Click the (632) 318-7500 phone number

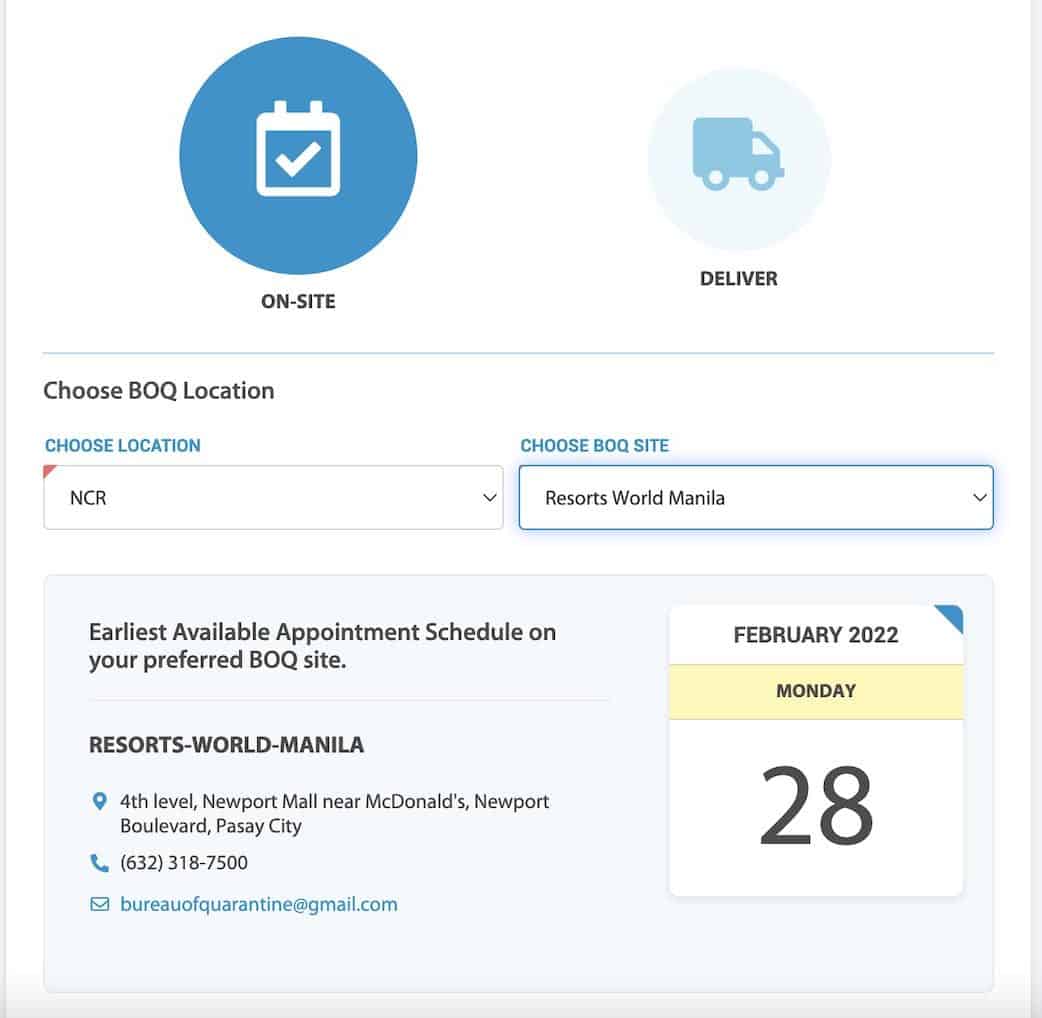click(x=184, y=862)
